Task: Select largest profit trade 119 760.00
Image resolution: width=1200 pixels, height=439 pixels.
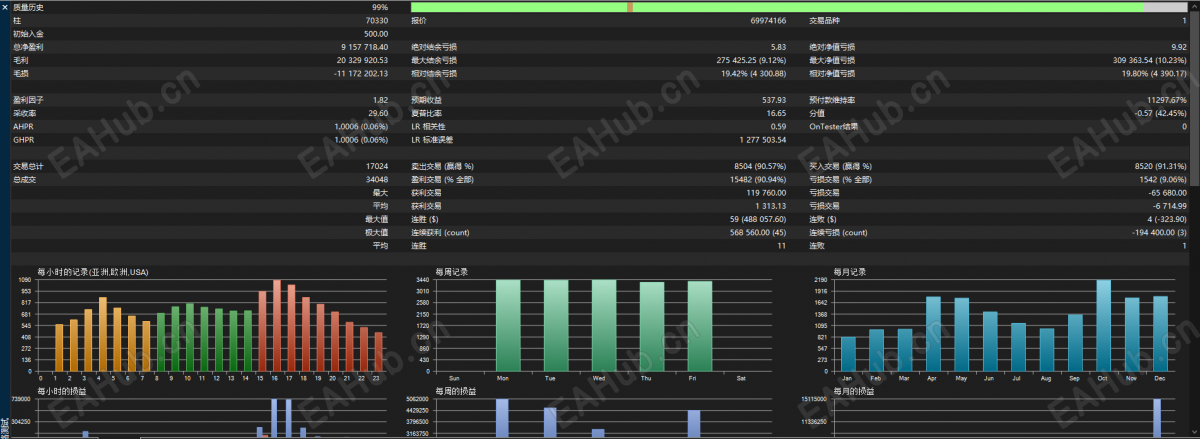Action: pos(766,192)
